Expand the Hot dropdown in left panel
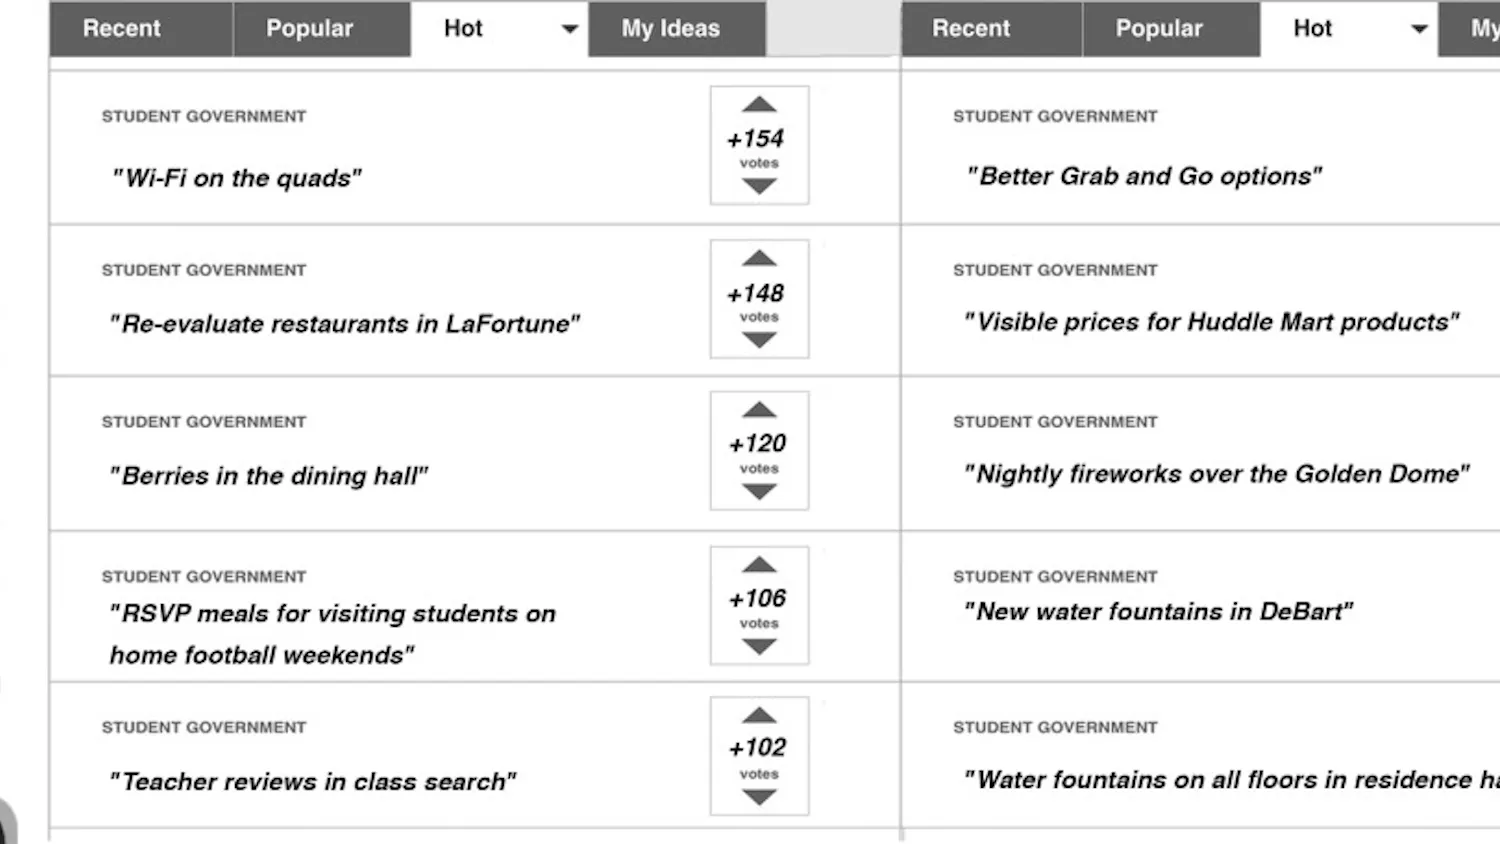 pyautogui.click(x=569, y=29)
